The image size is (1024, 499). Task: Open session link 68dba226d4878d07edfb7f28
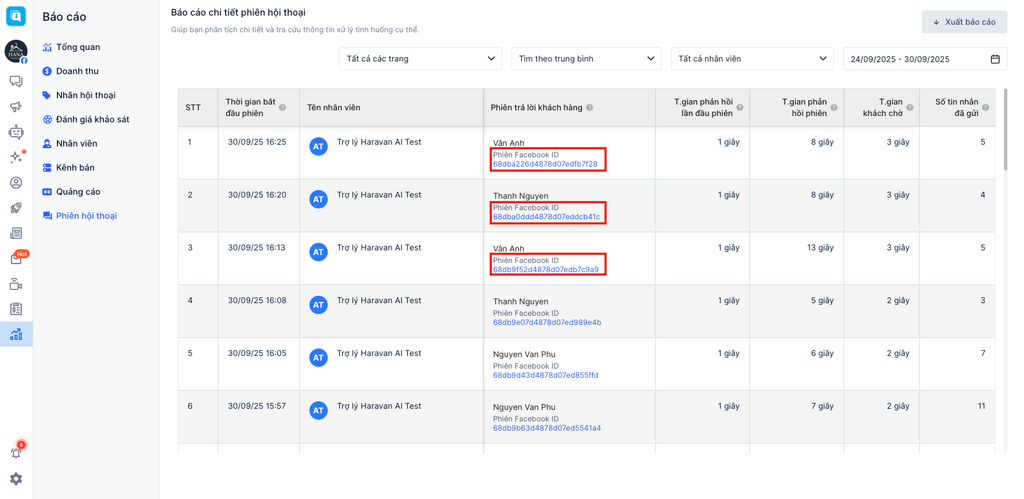click(x=545, y=164)
